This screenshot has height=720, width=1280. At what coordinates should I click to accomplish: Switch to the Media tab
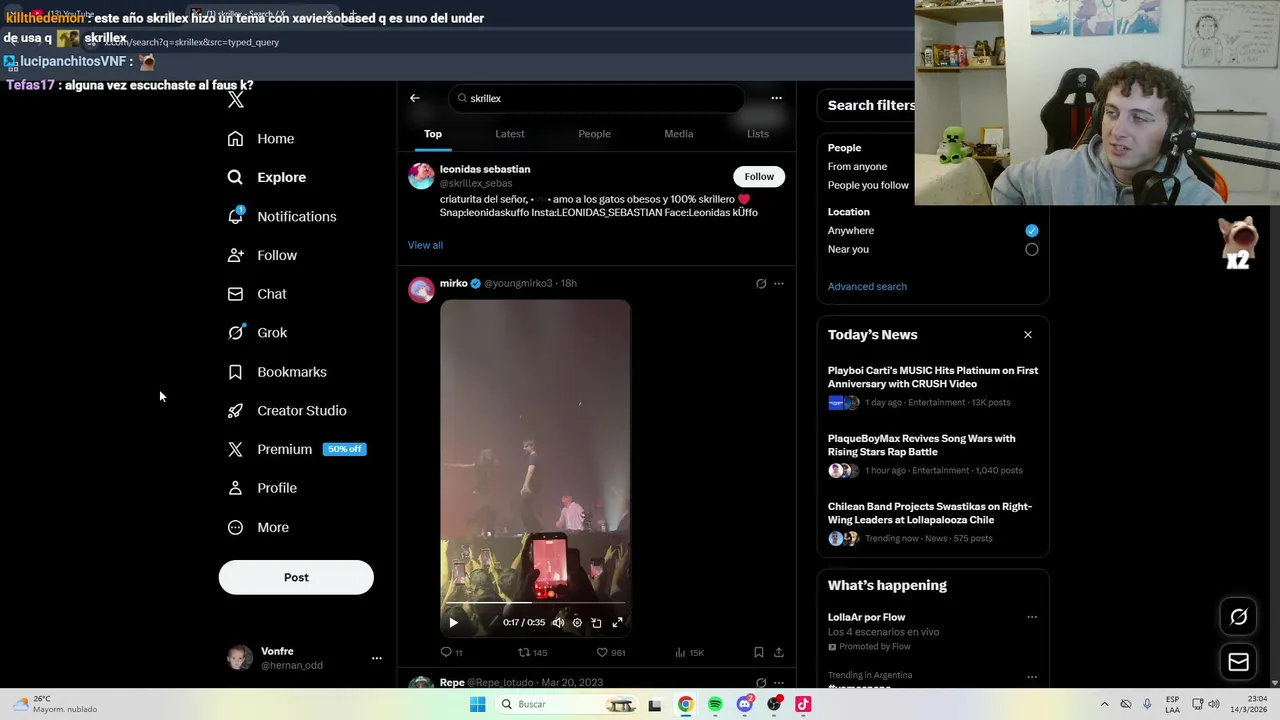[x=679, y=134]
